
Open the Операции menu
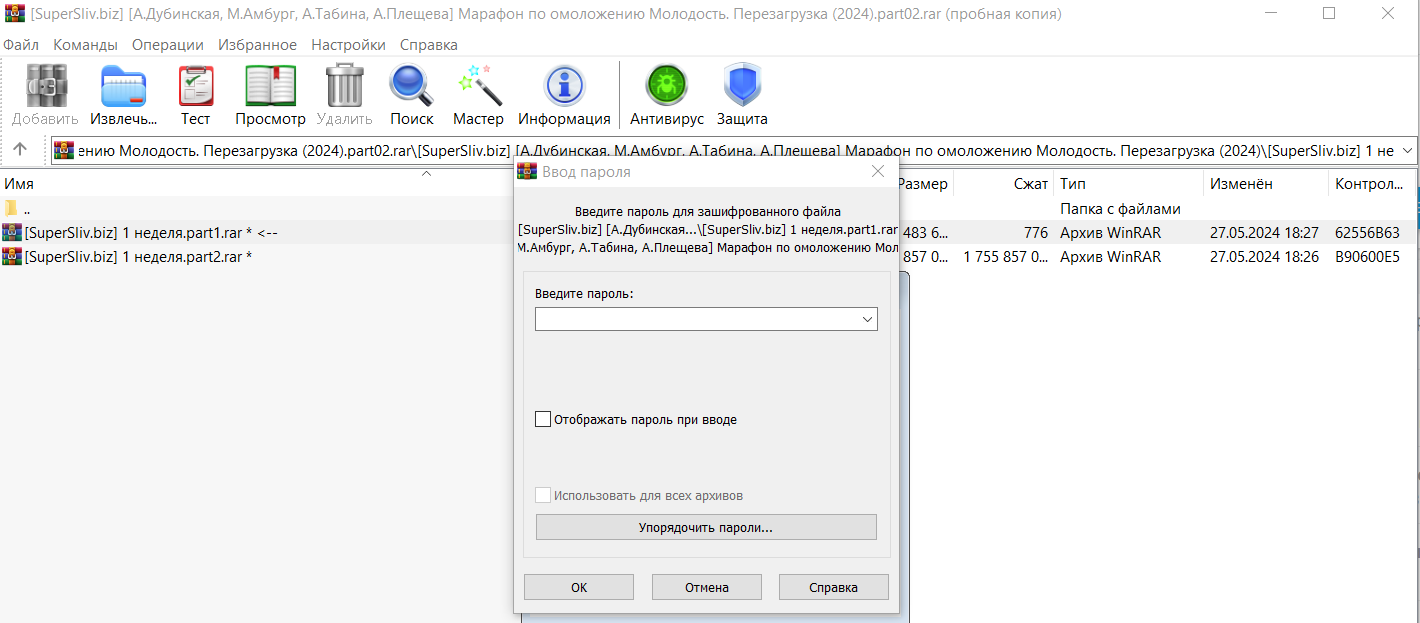[x=168, y=45]
